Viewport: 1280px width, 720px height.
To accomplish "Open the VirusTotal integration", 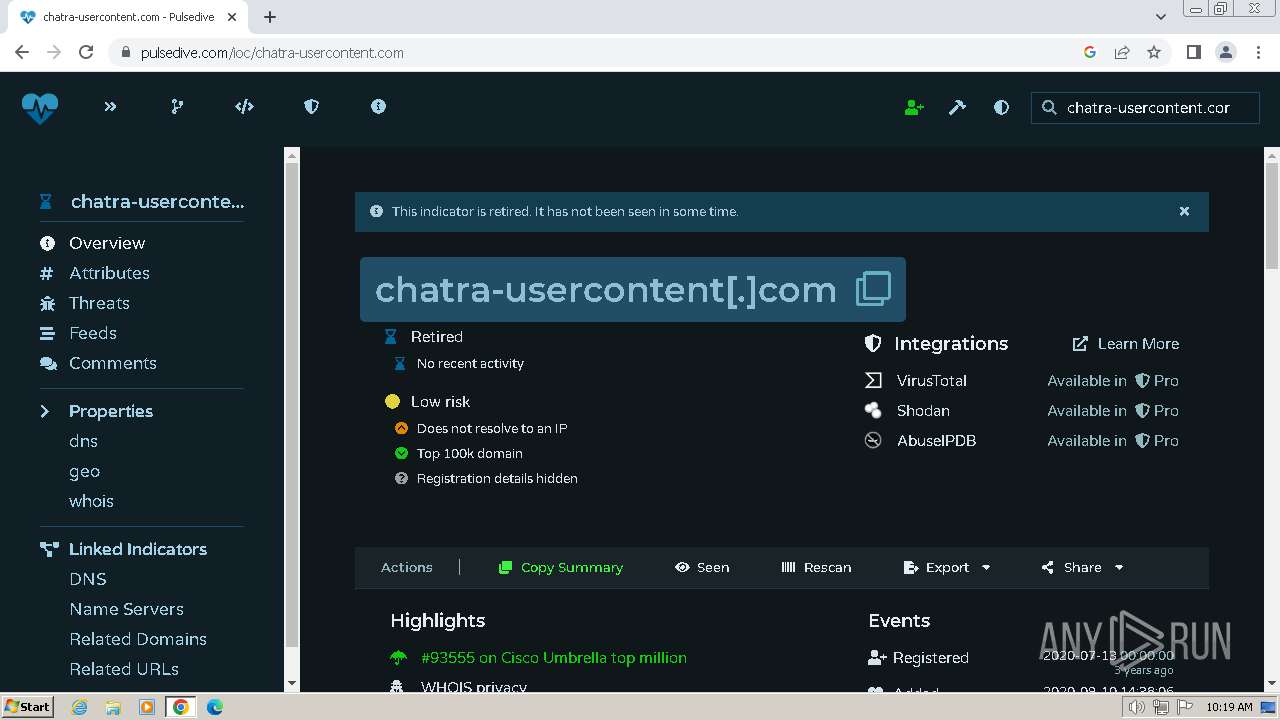I will coord(932,380).
